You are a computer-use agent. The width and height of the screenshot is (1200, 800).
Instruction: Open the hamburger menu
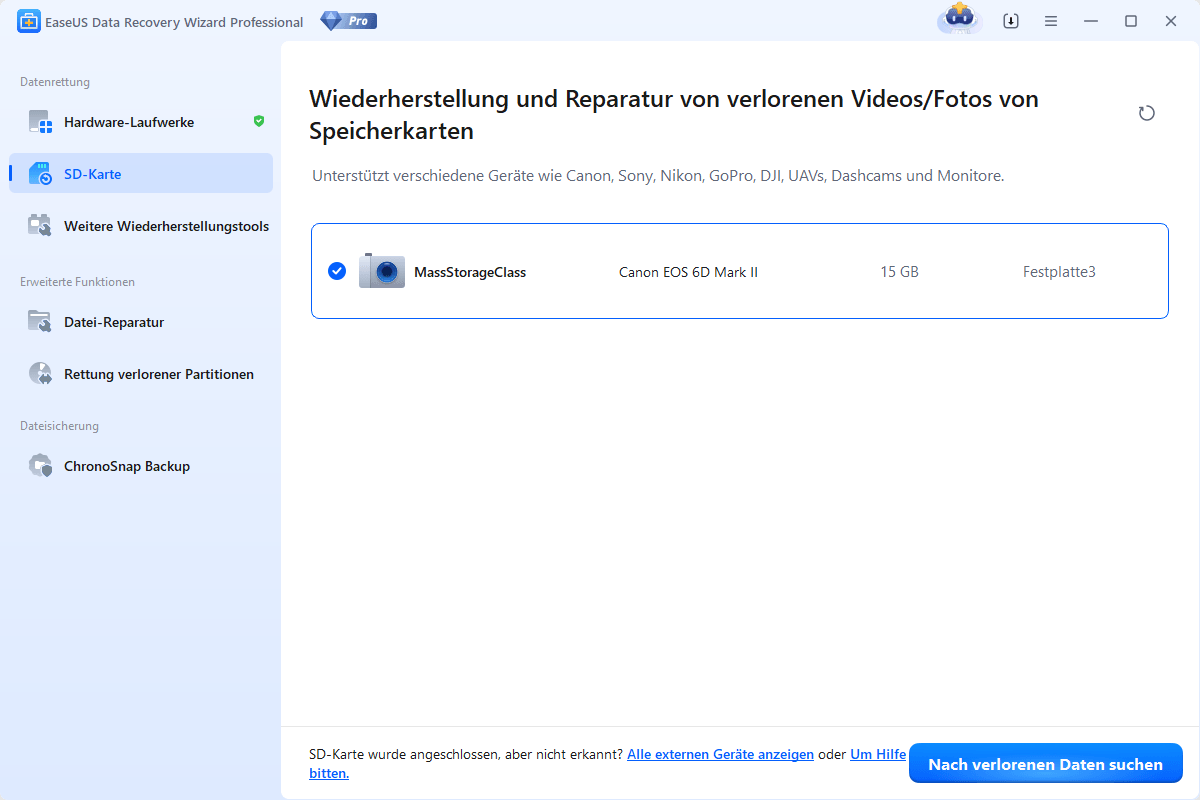(1051, 21)
